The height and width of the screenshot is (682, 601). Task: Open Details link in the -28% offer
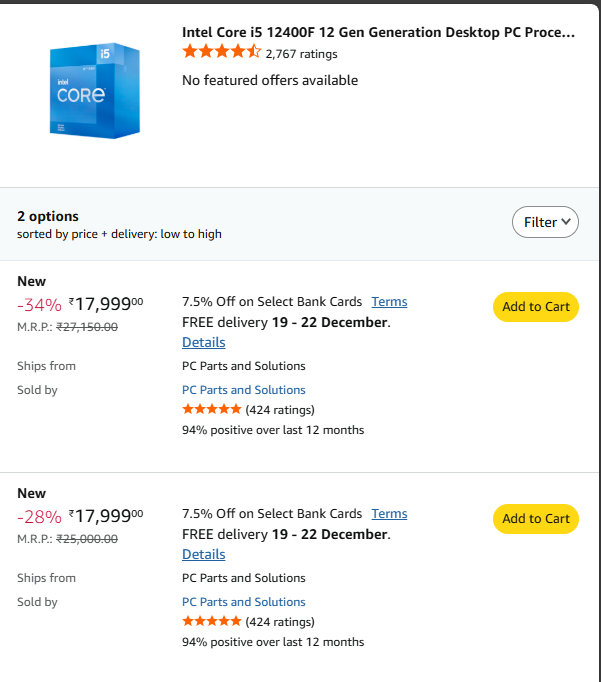[204, 554]
